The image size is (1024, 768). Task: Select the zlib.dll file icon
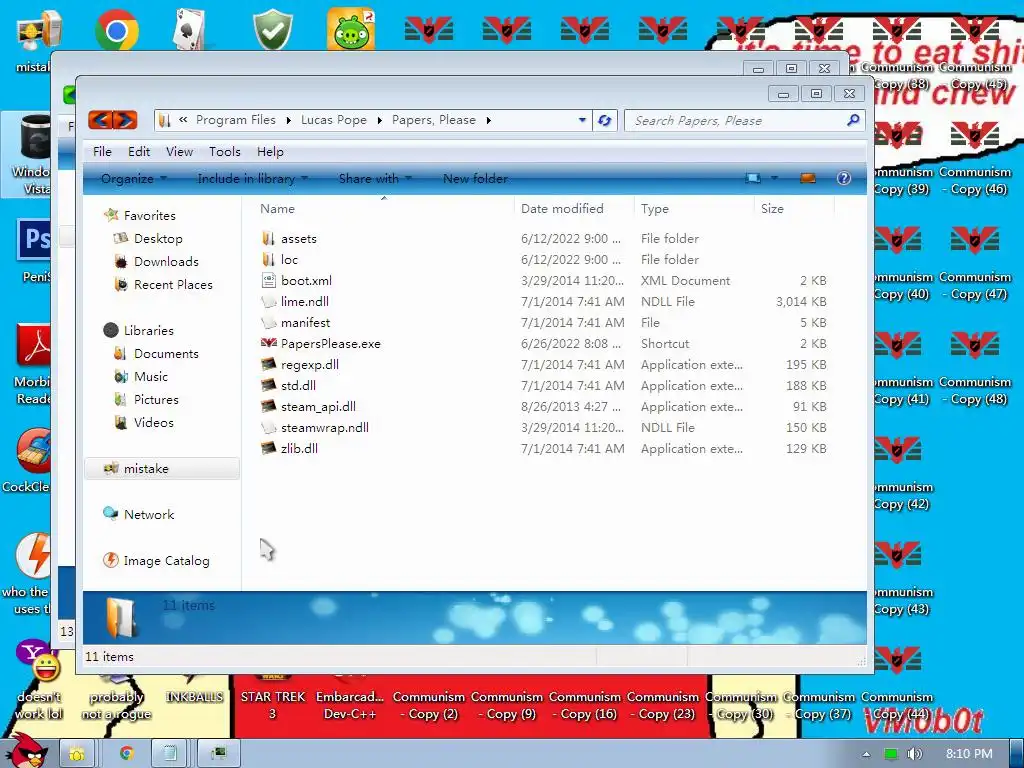click(x=268, y=448)
